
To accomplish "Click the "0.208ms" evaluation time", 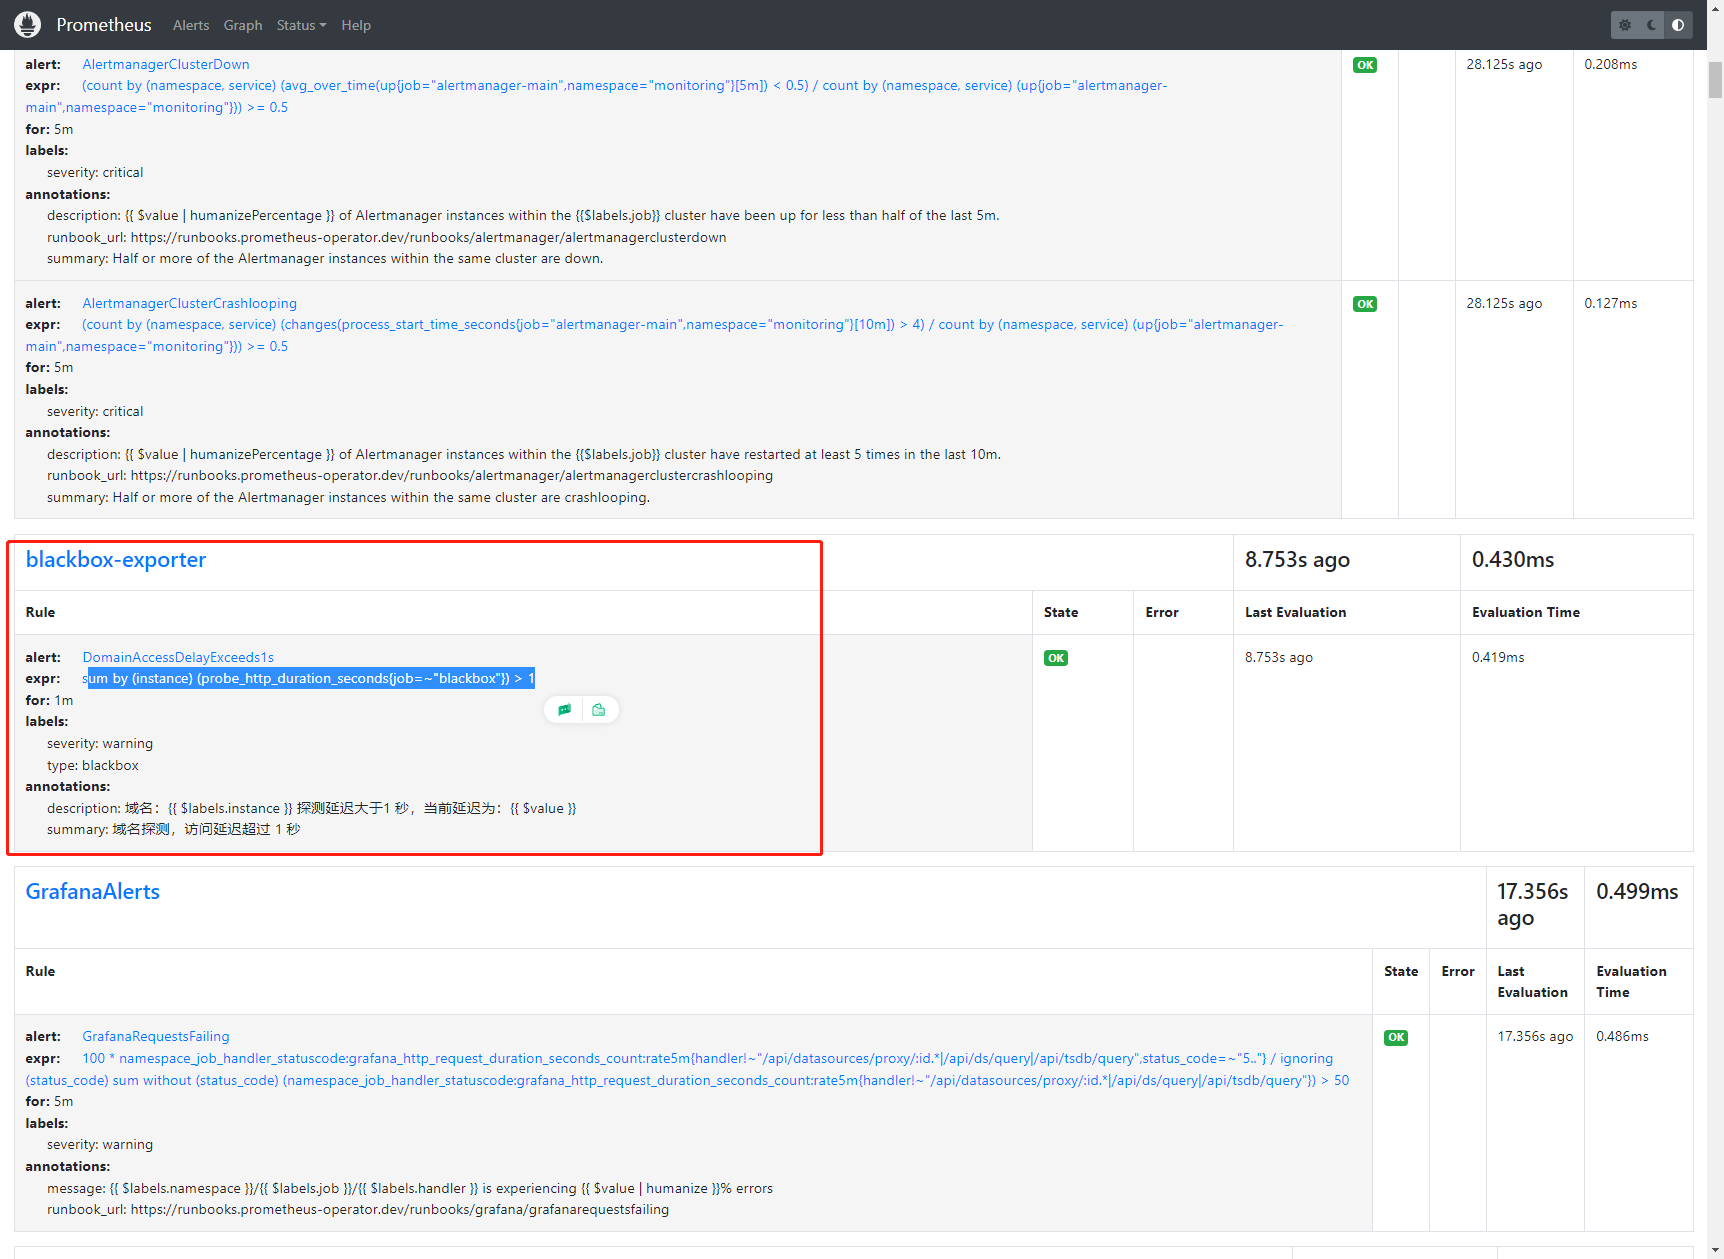I will (1611, 65).
